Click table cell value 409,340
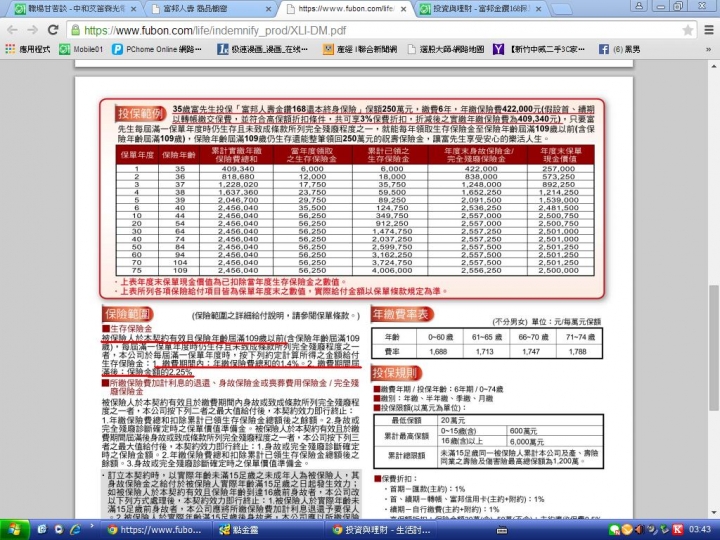The width and height of the screenshot is (720, 540). [238, 169]
